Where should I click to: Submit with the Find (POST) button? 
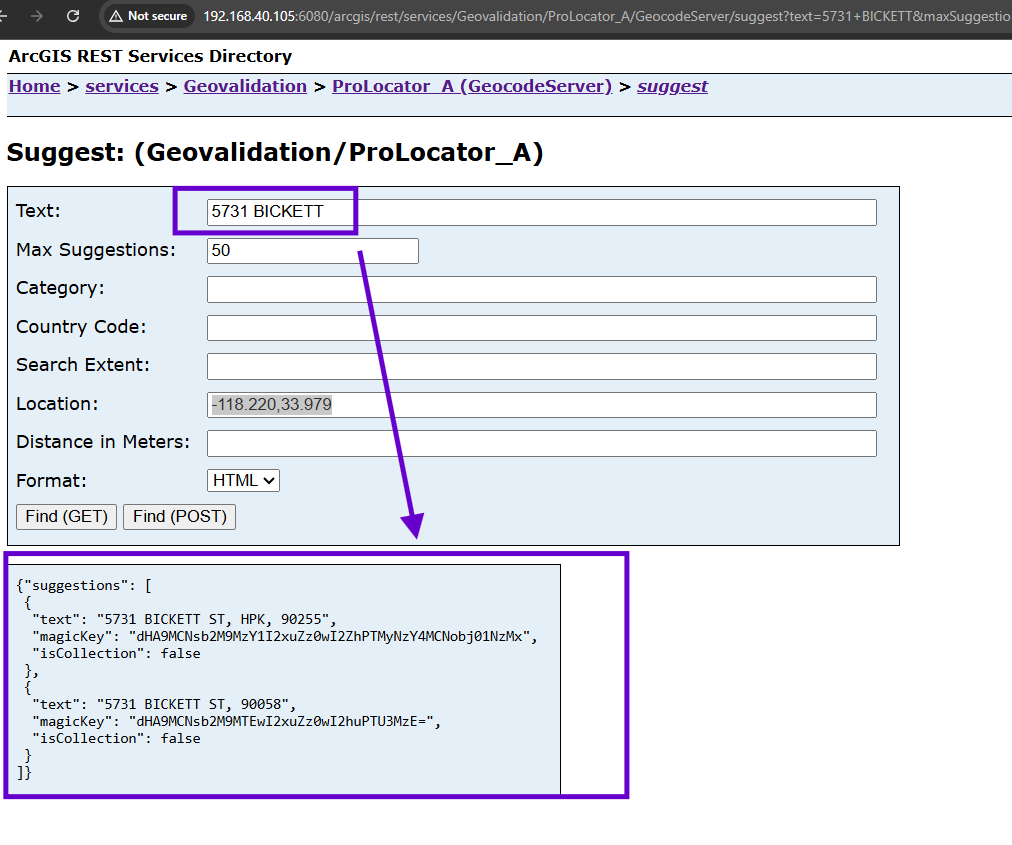click(179, 516)
